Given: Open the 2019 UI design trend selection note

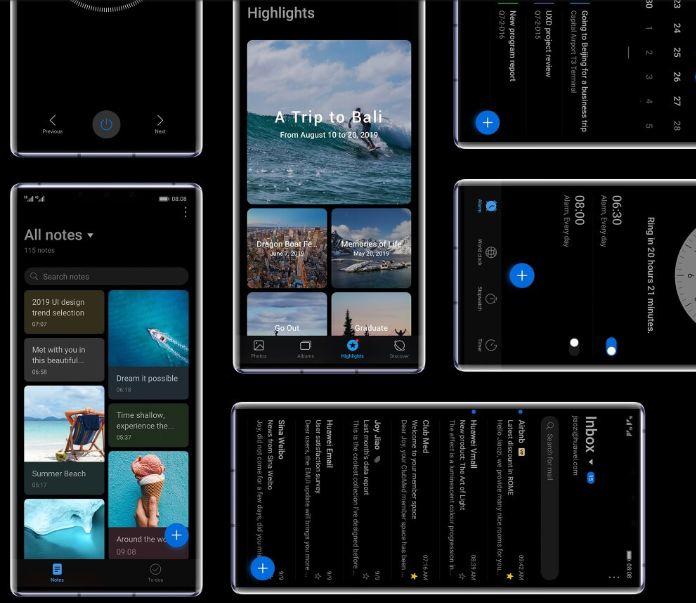Looking at the screenshot, I should [x=64, y=312].
